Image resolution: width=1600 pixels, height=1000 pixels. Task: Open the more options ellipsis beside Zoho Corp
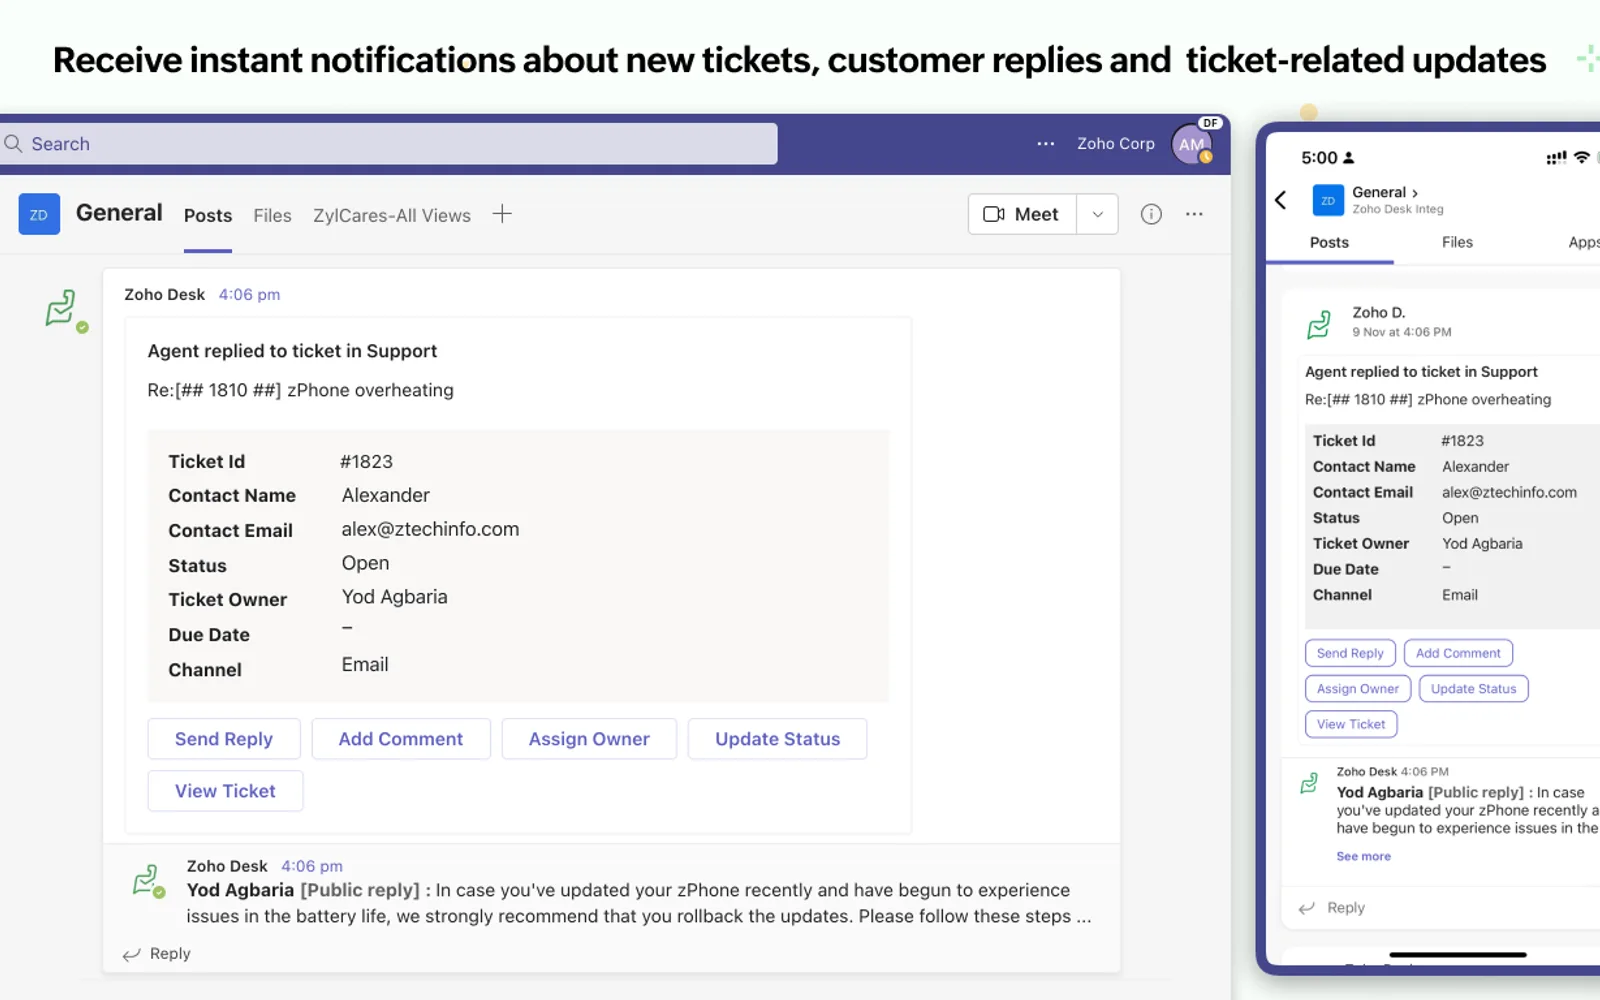click(1046, 144)
